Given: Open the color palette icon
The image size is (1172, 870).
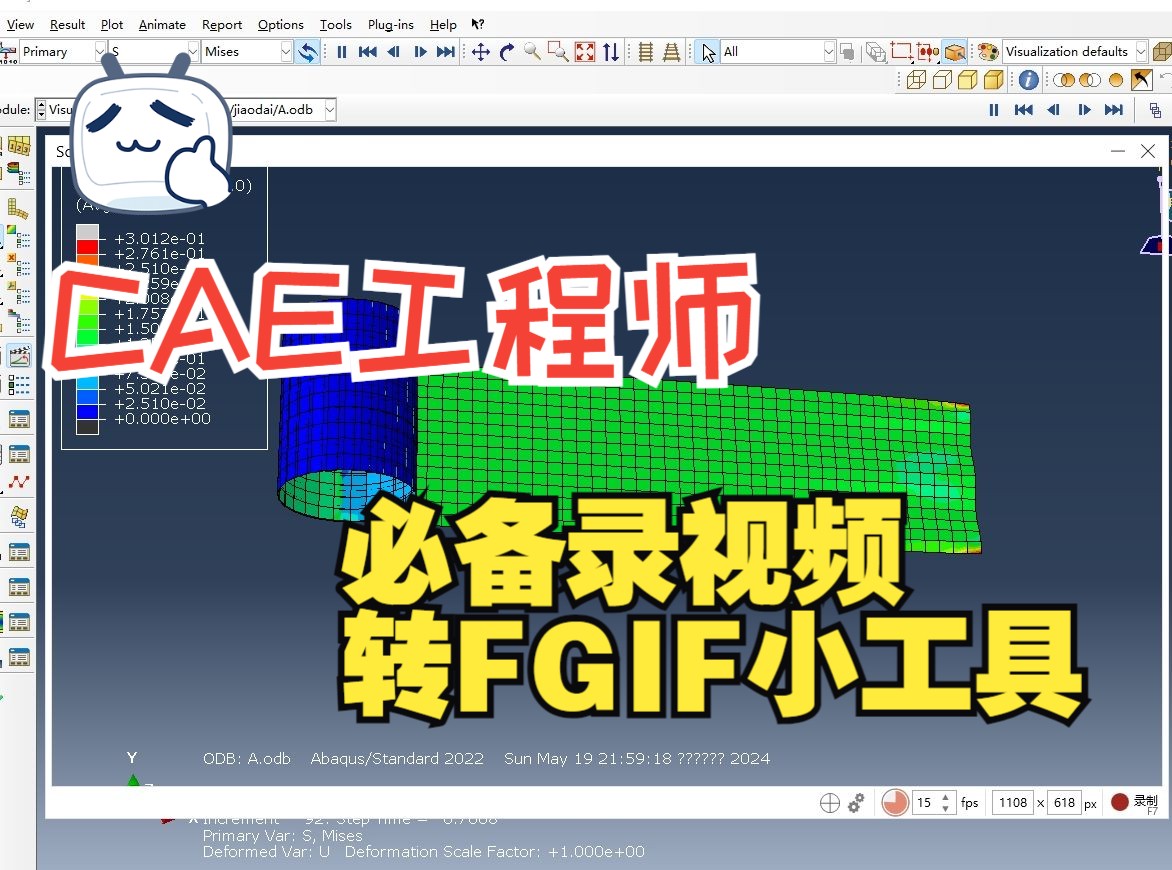Looking at the screenshot, I should pyautogui.click(x=988, y=52).
